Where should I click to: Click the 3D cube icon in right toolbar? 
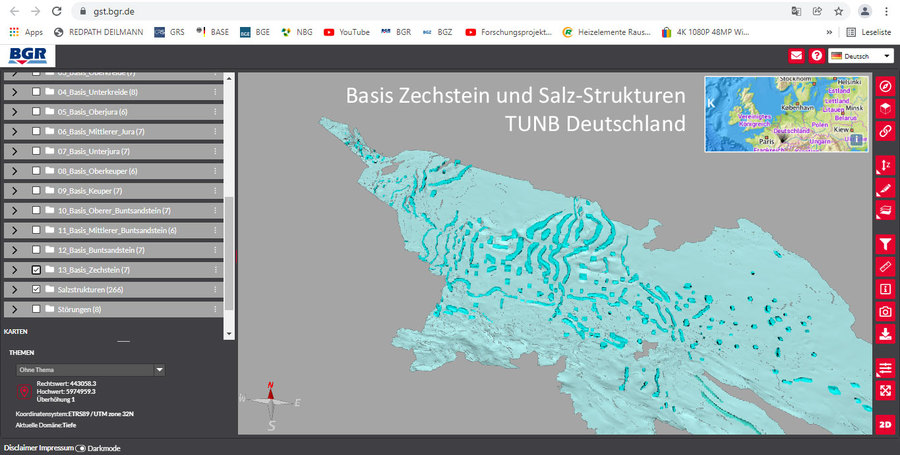885,108
